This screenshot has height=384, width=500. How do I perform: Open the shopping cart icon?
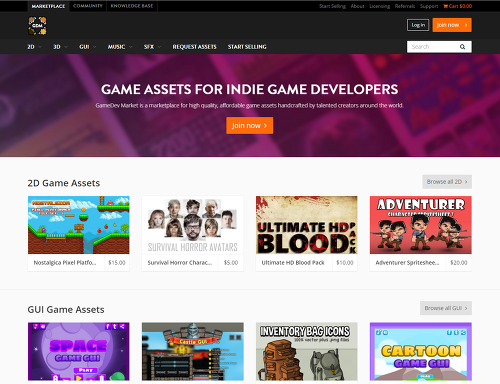445,6
